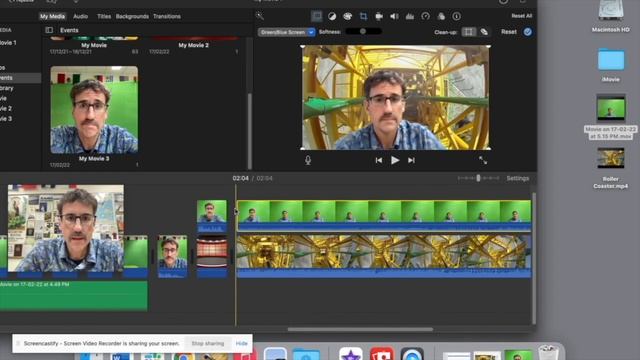This screenshot has height=360, width=640.
Task: Open the Trash in the Dock
Action: (547, 353)
